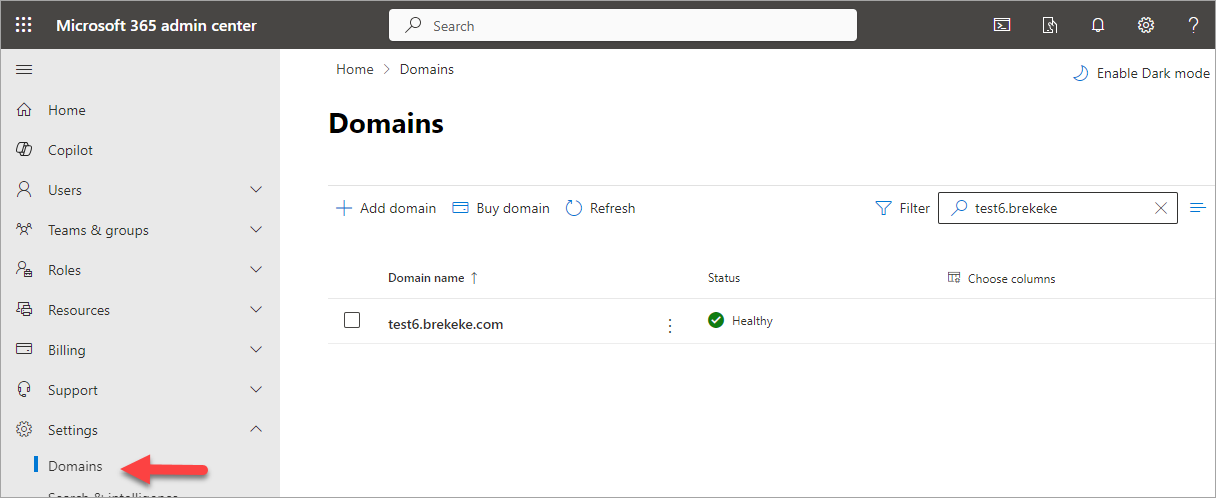Screen dimensions: 1216x498
Task: Expand the Users menu chevron
Action: pyautogui.click(x=256, y=189)
